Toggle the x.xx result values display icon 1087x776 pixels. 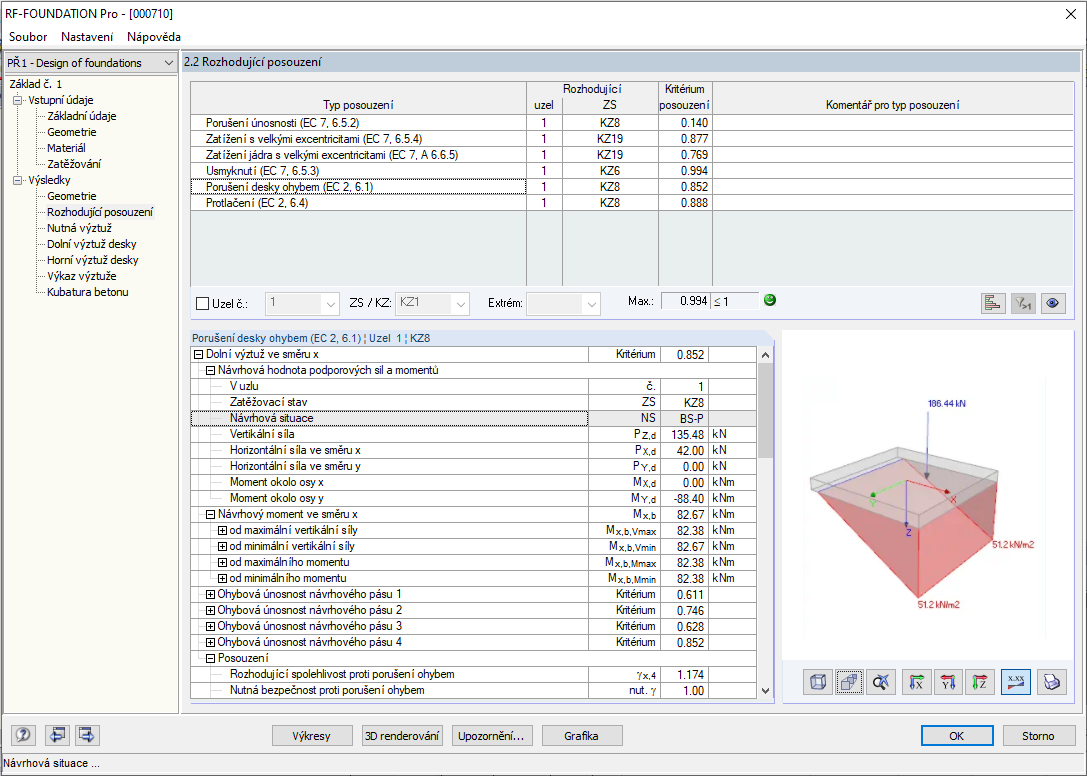click(x=1016, y=682)
